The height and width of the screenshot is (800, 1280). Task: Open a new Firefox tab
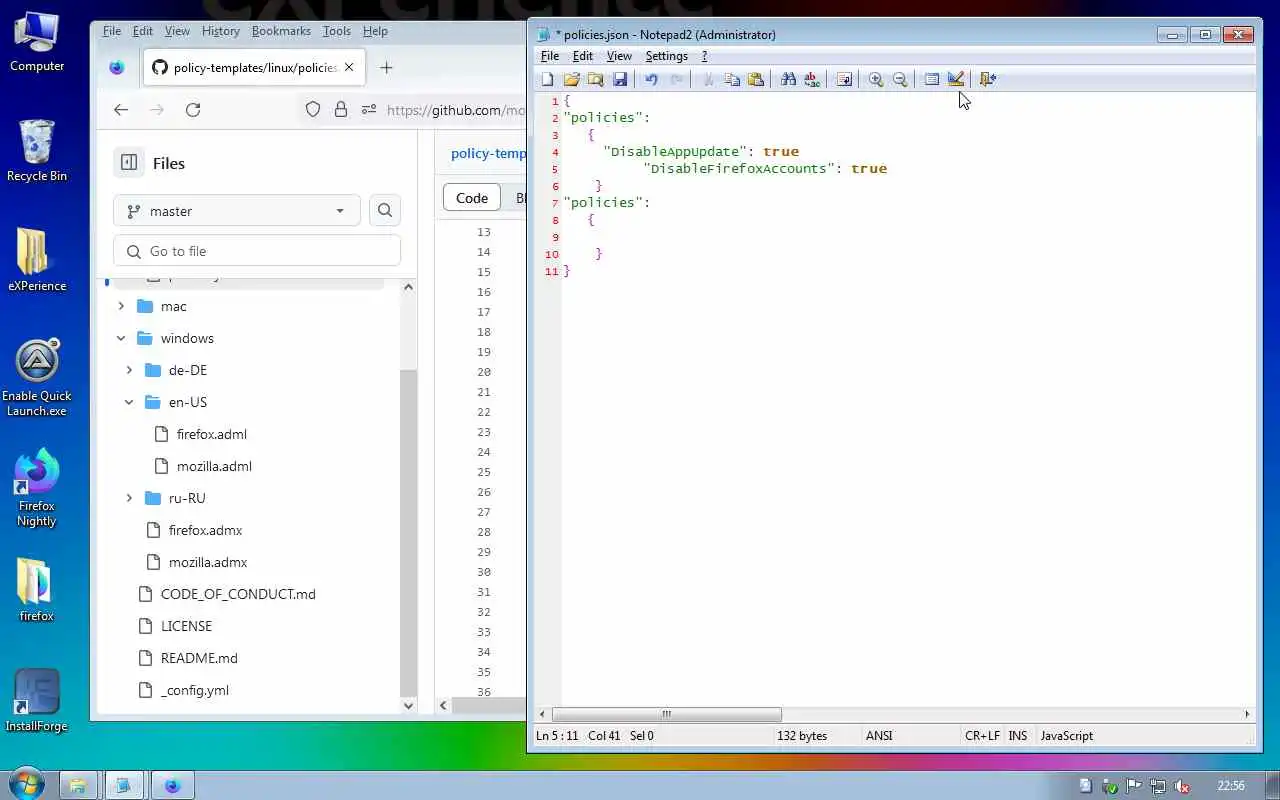click(386, 68)
